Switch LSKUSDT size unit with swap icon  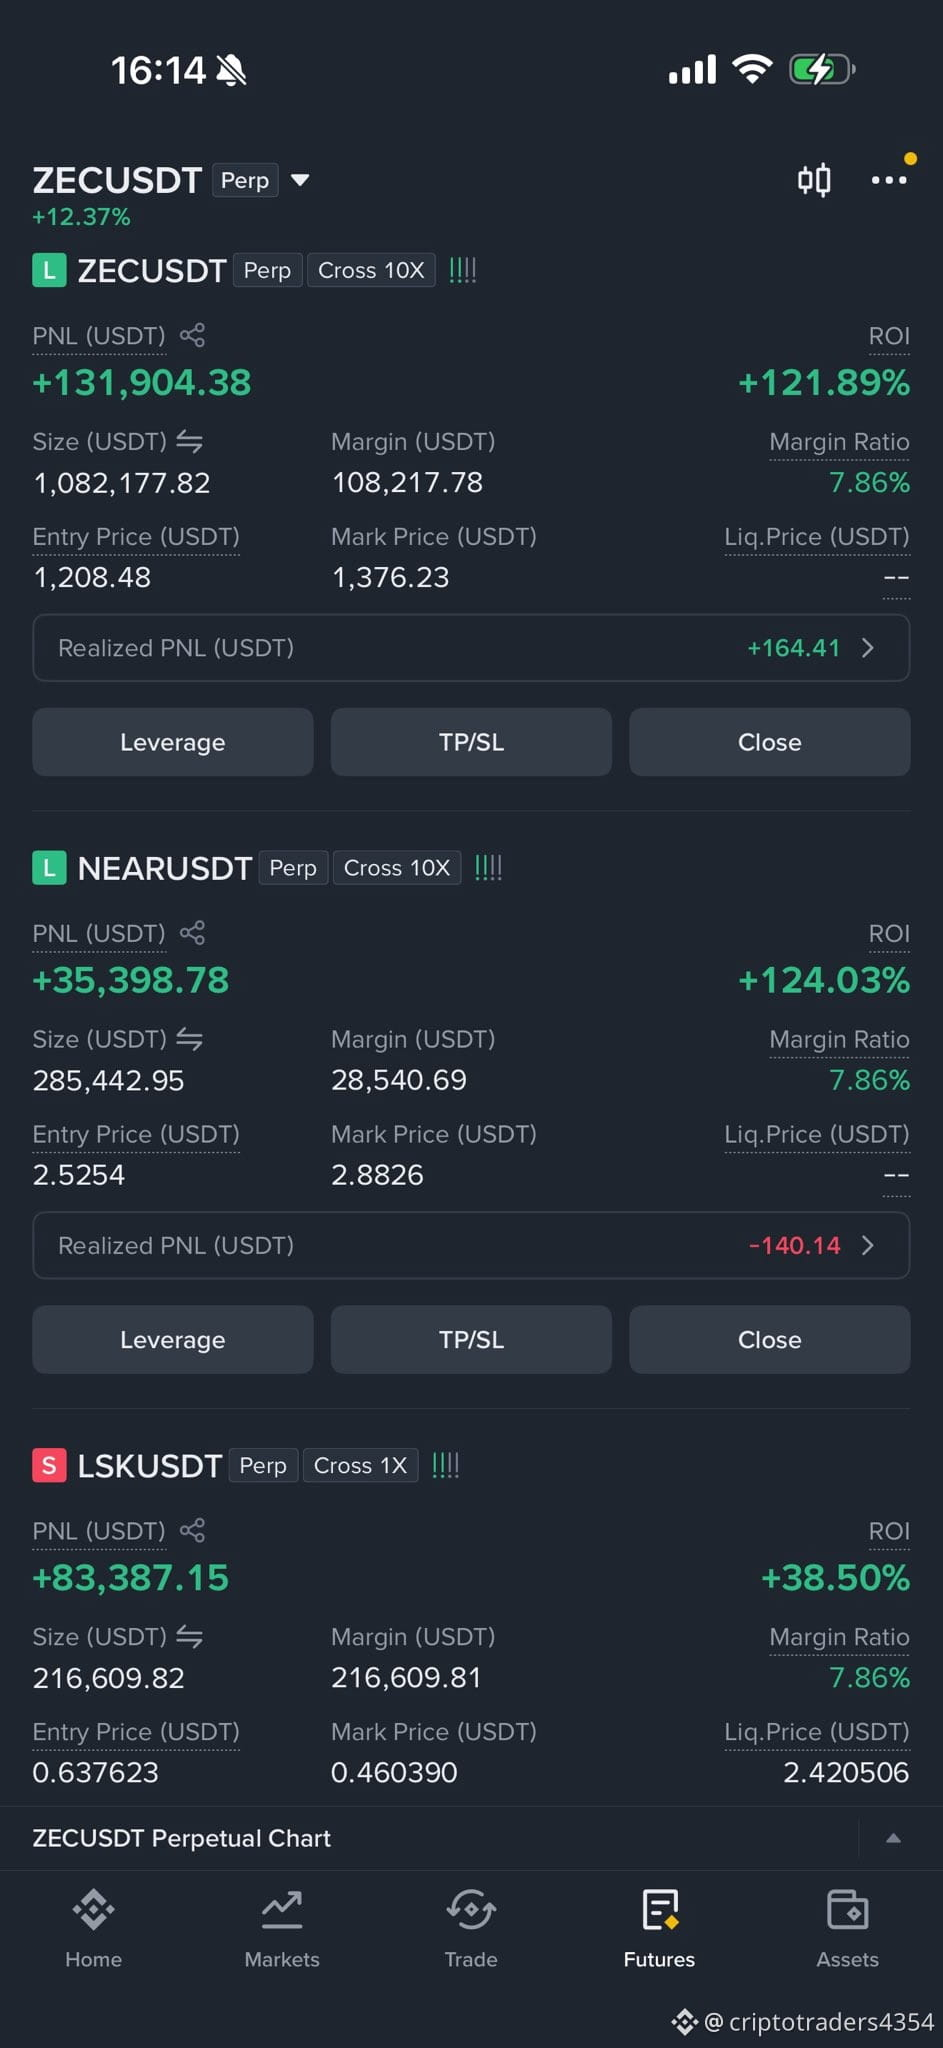tap(189, 1636)
